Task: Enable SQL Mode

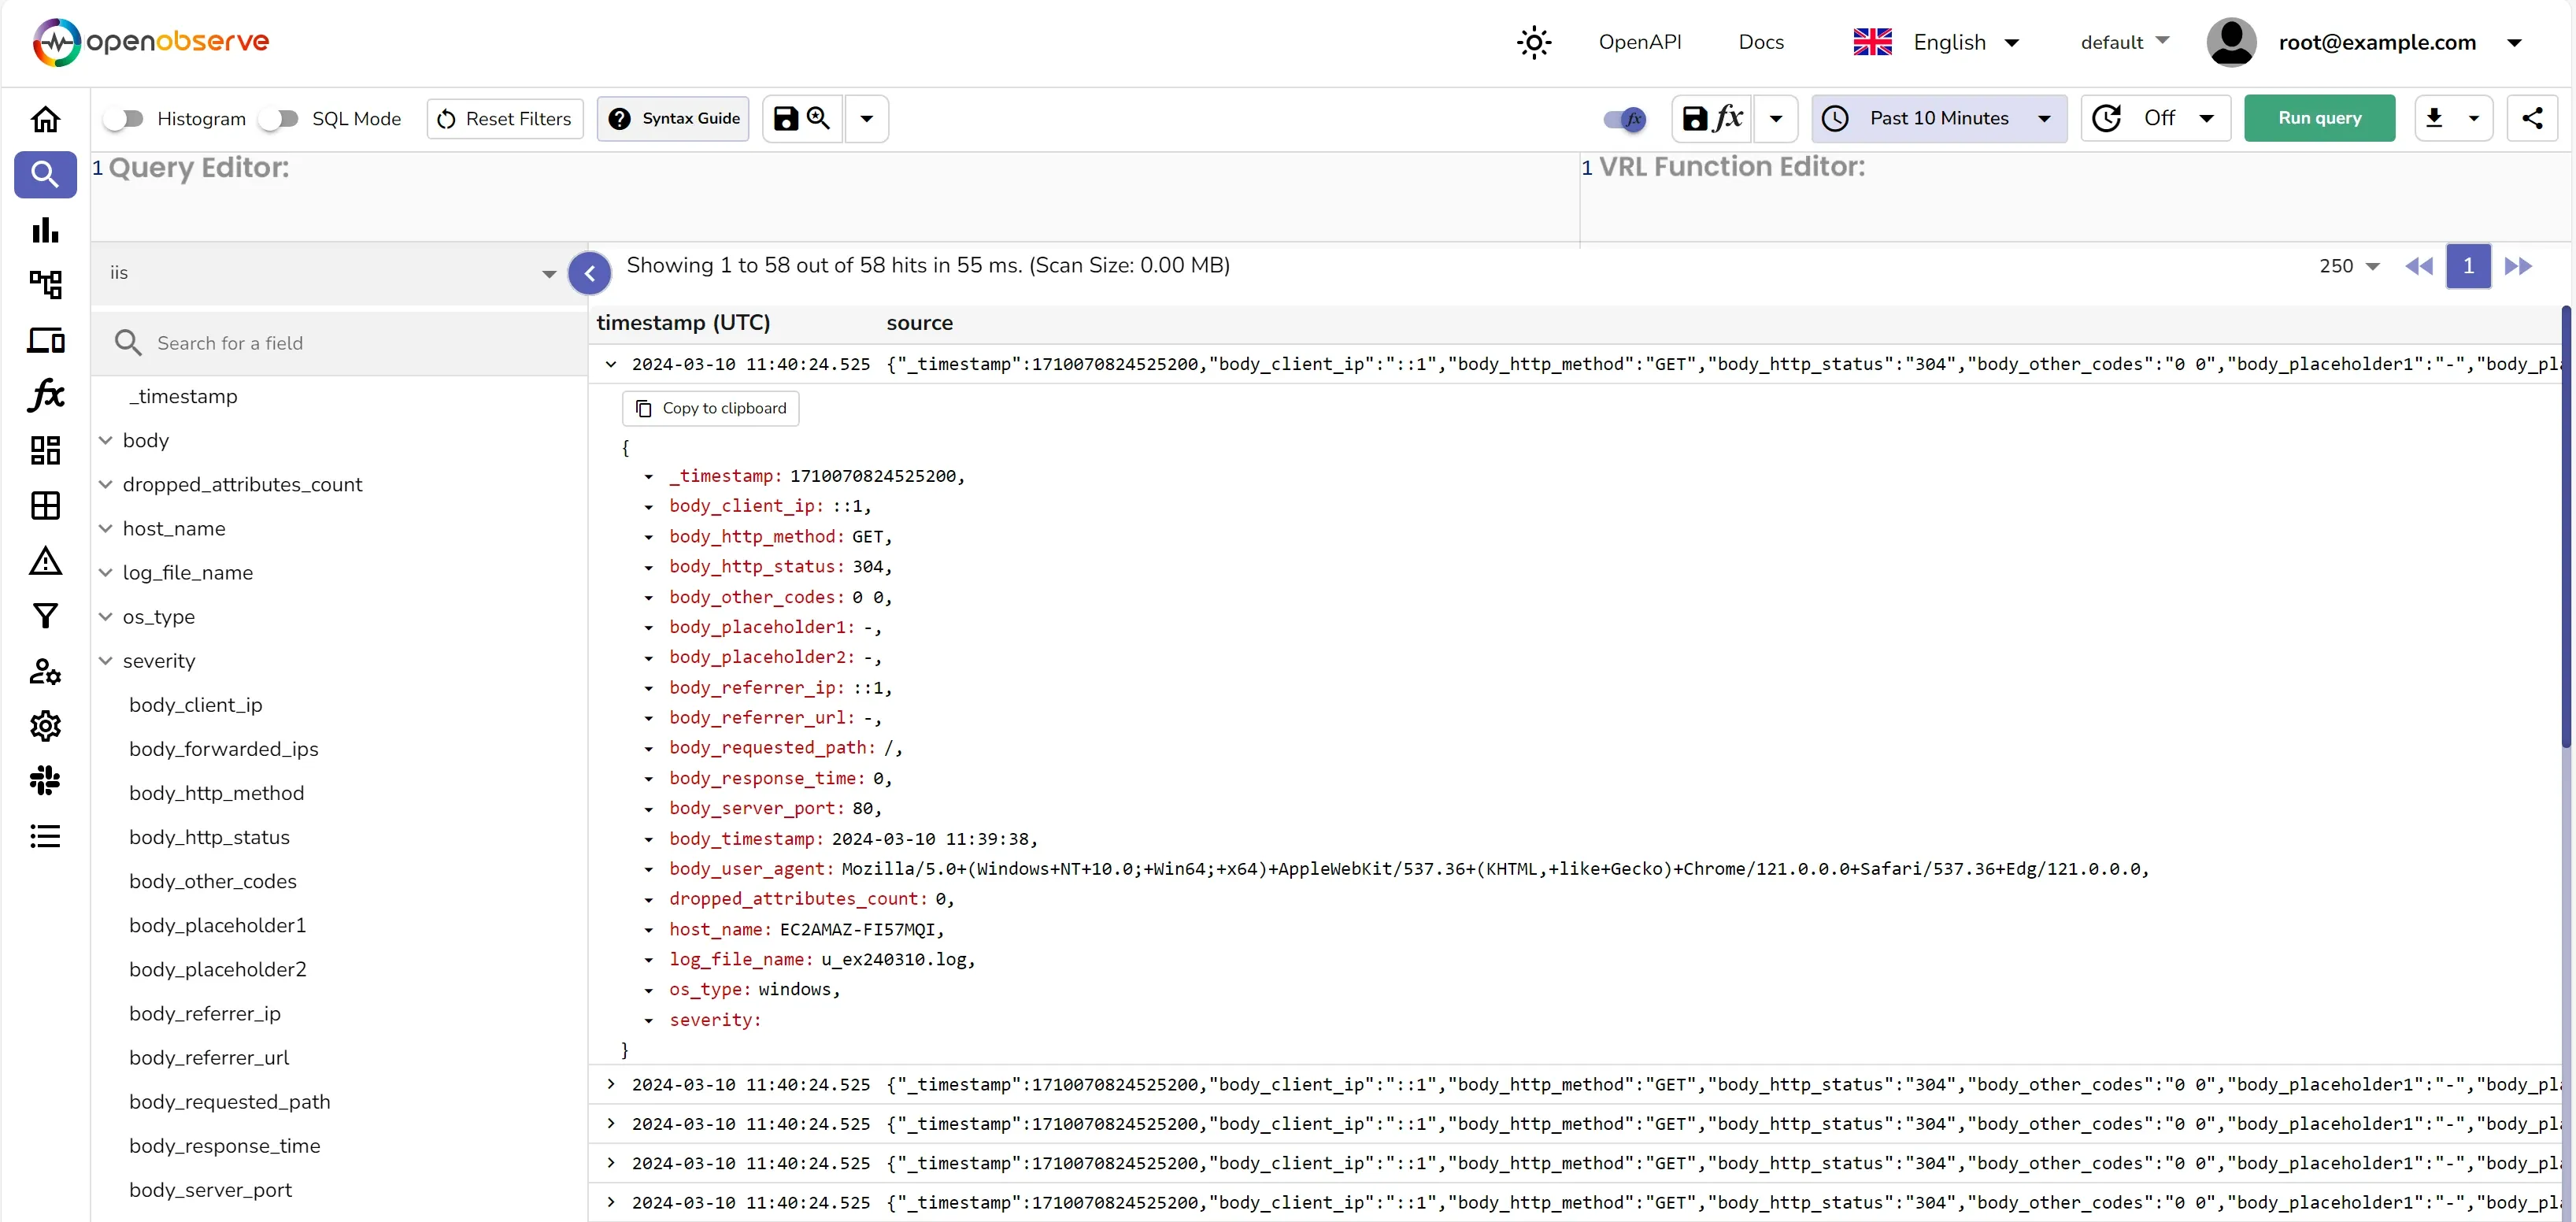Action: click(x=279, y=118)
